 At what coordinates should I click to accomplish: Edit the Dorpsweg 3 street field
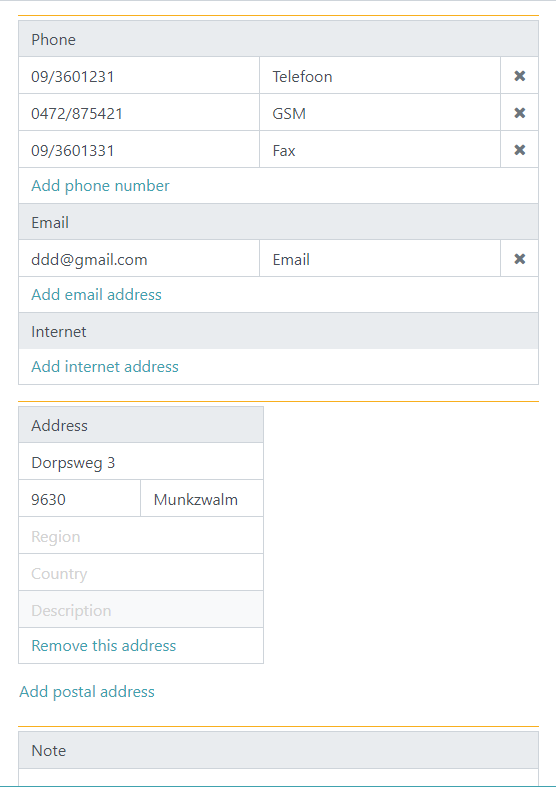(141, 462)
